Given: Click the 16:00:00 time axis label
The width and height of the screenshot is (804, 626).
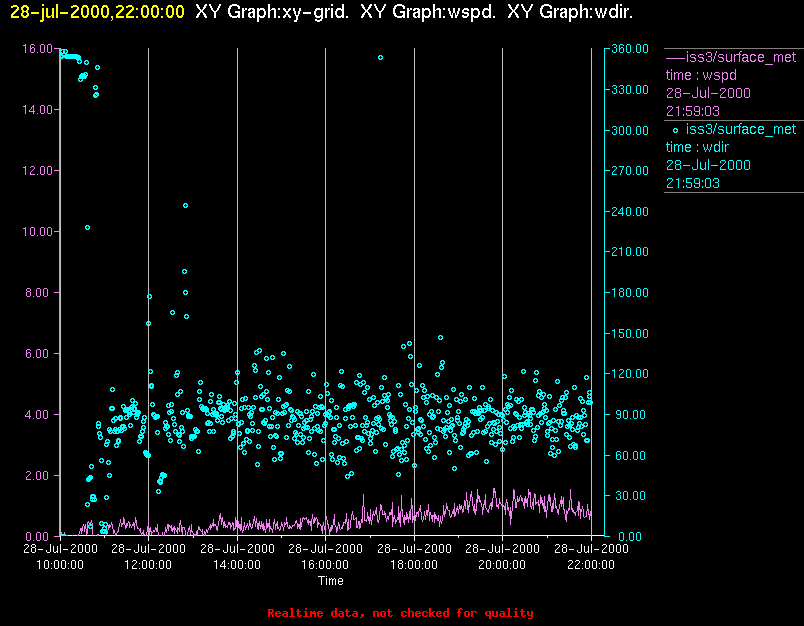Looking at the screenshot, I should pyautogui.click(x=325, y=565).
